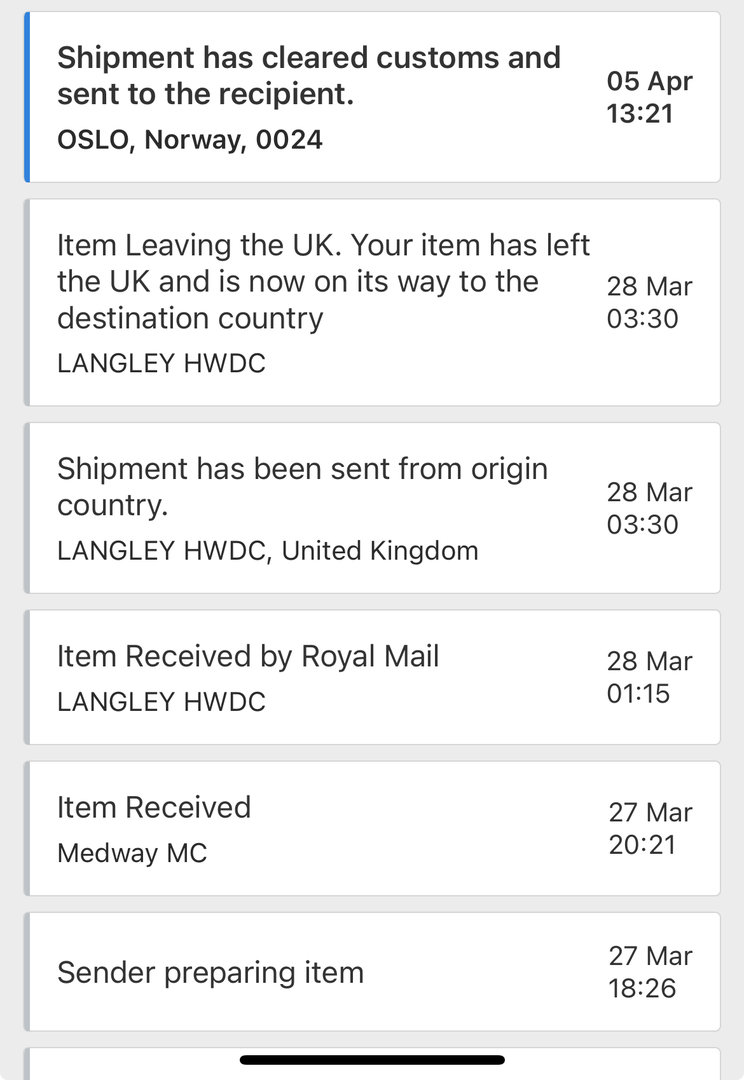This screenshot has width=744, height=1080.
Task: Select the OSLO, Norway, 0024 location text
Action: (190, 139)
